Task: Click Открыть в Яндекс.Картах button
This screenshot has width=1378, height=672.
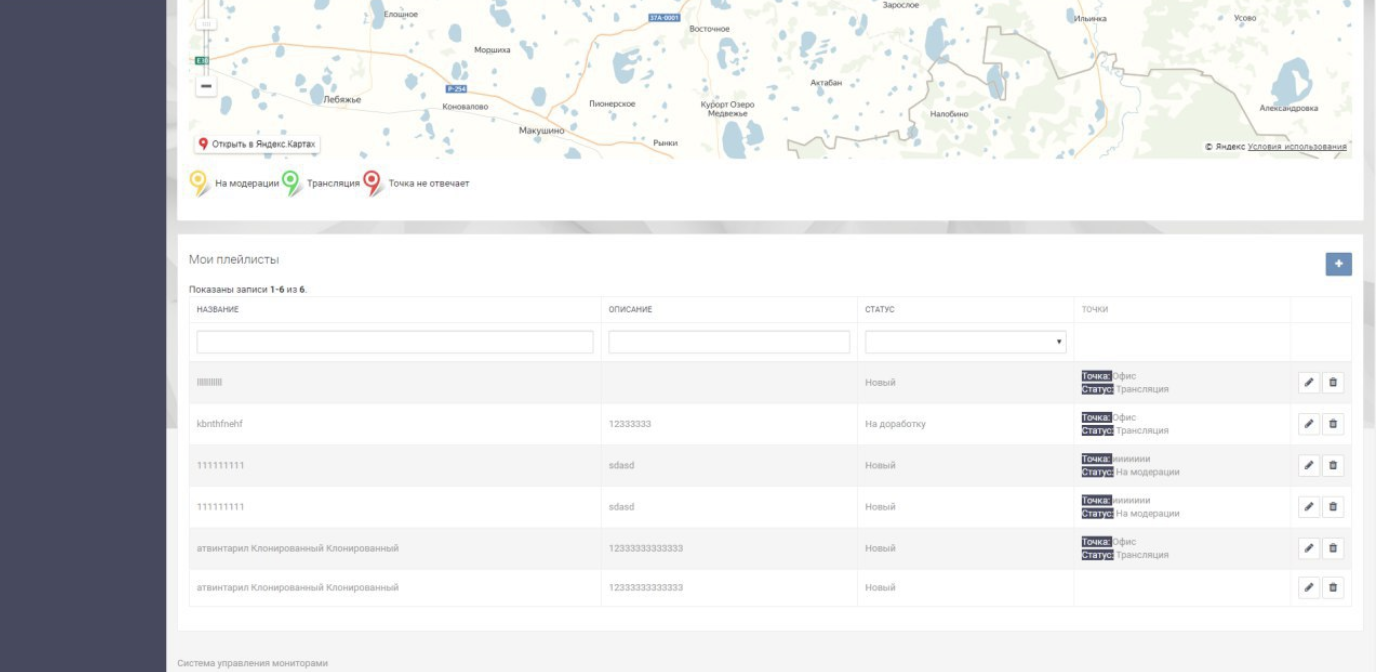Action: [257, 144]
